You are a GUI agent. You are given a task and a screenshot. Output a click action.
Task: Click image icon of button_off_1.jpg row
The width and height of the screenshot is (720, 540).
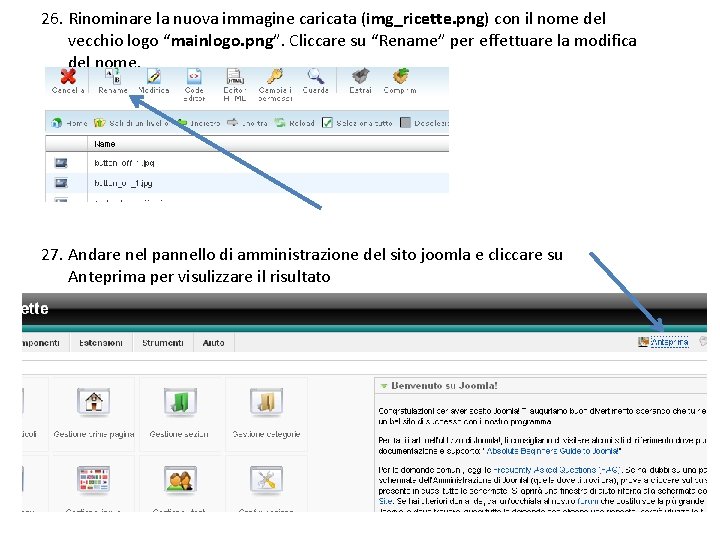[61, 163]
